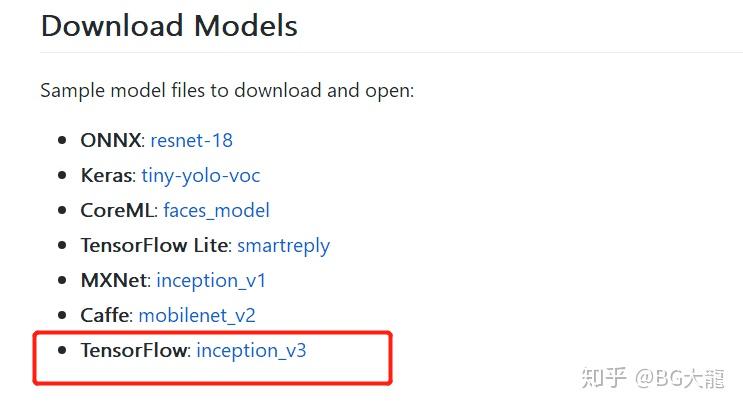Click the bold TensorFlow Lite label

pyautogui.click(x=156, y=245)
